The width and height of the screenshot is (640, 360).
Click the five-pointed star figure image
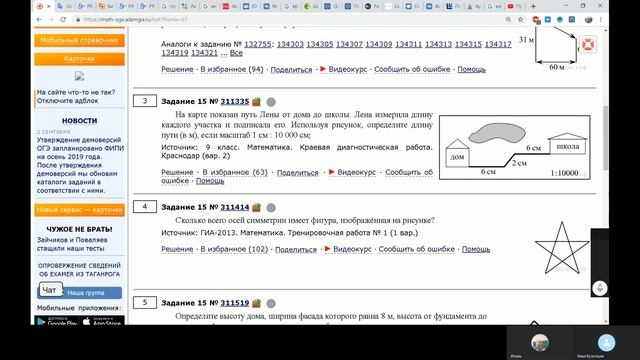point(562,248)
